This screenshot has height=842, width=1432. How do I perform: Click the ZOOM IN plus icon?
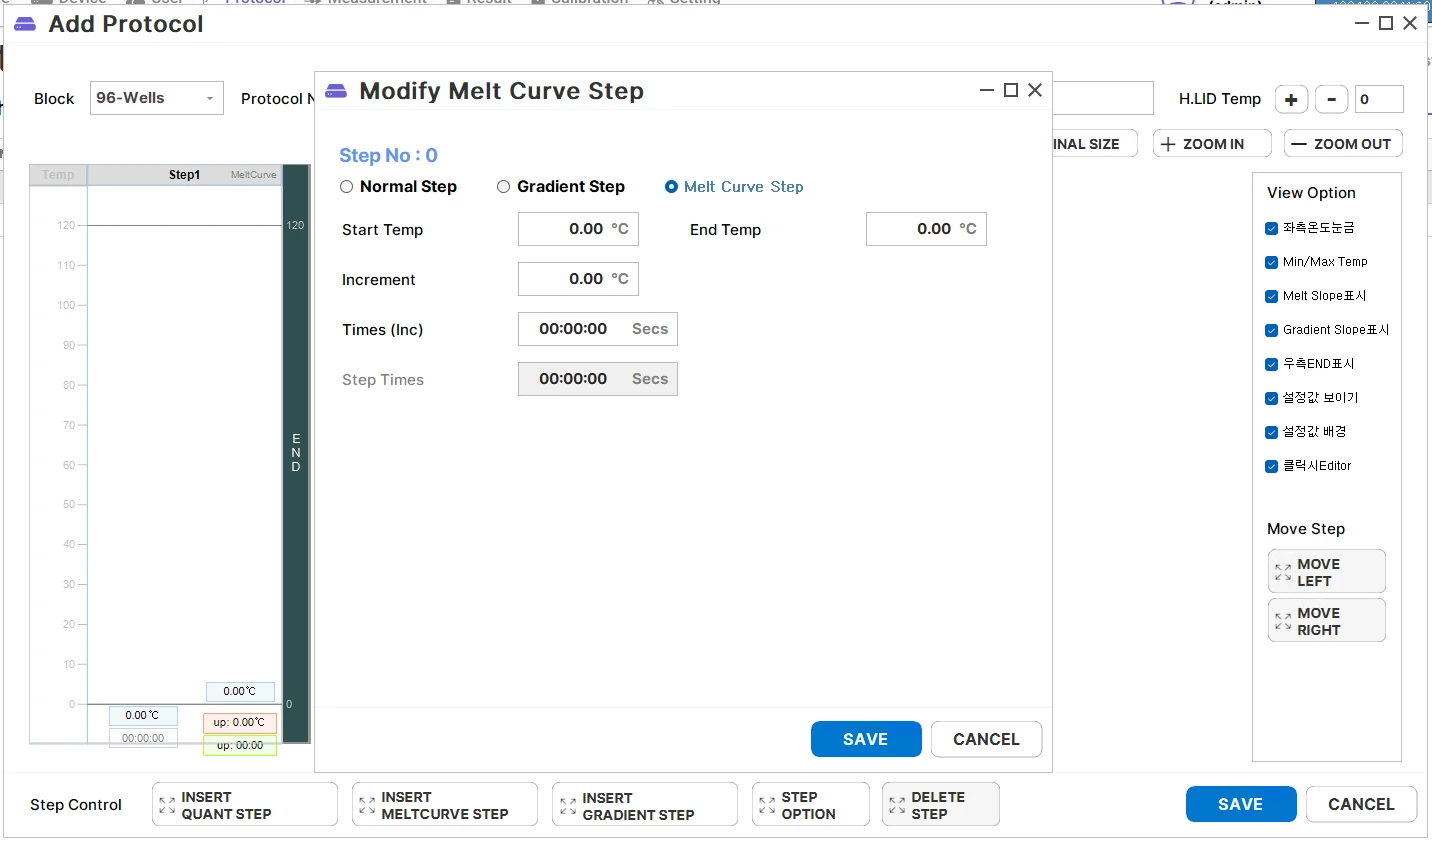(1167, 144)
